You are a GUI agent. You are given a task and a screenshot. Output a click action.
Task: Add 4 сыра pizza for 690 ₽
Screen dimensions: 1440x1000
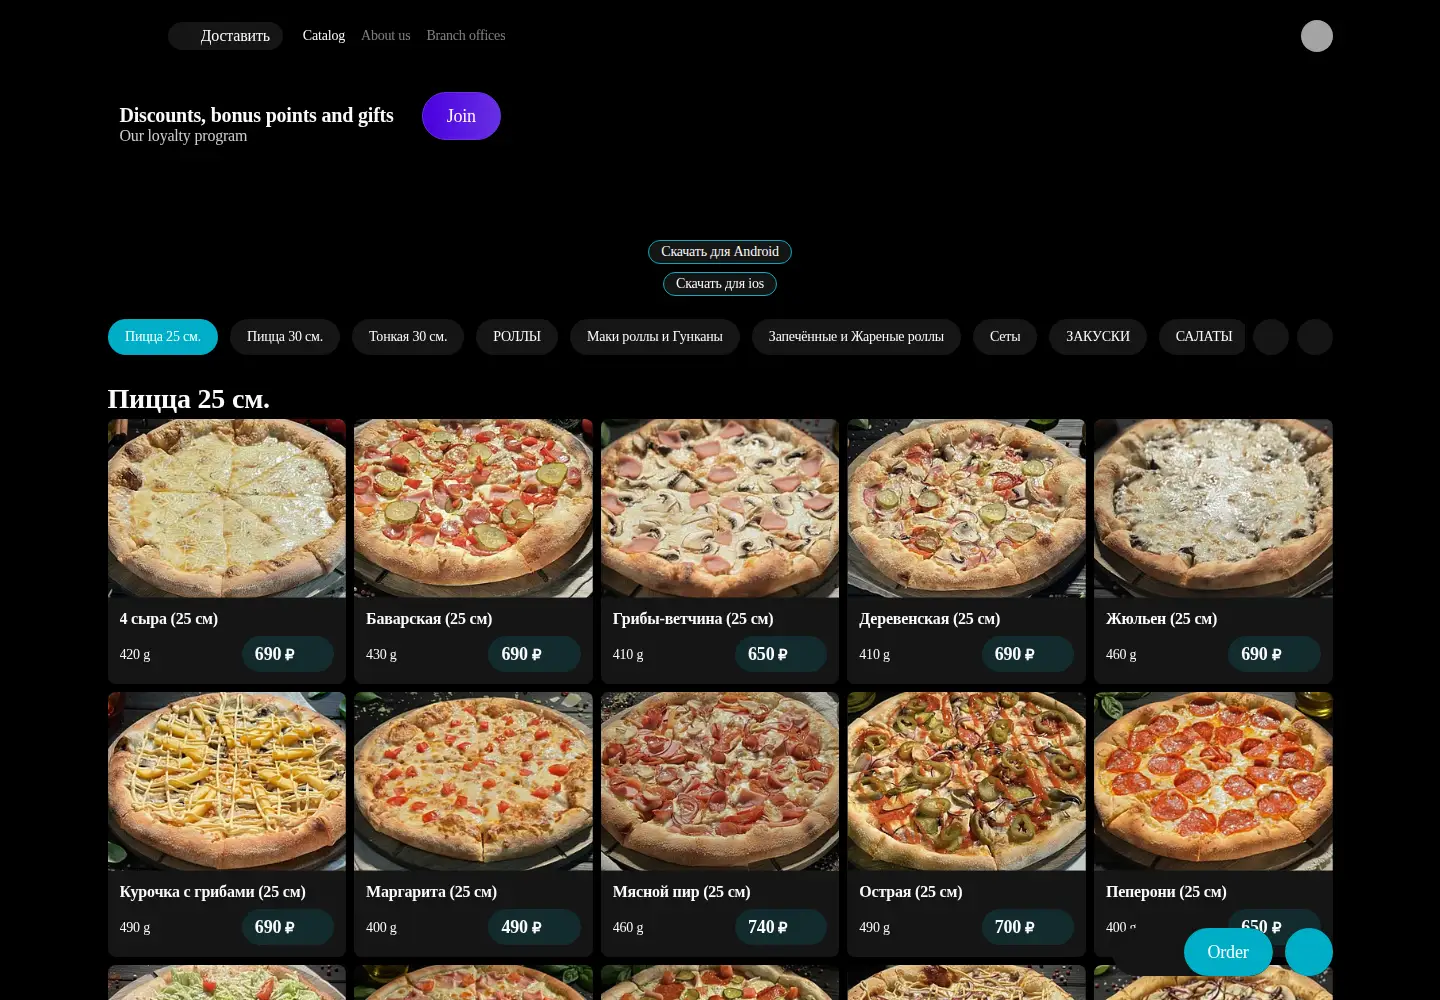(x=288, y=654)
